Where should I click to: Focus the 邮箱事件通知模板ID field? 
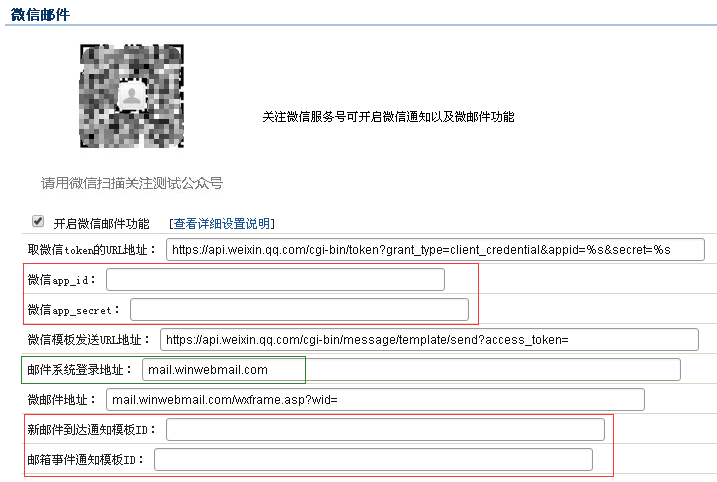click(x=373, y=460)
